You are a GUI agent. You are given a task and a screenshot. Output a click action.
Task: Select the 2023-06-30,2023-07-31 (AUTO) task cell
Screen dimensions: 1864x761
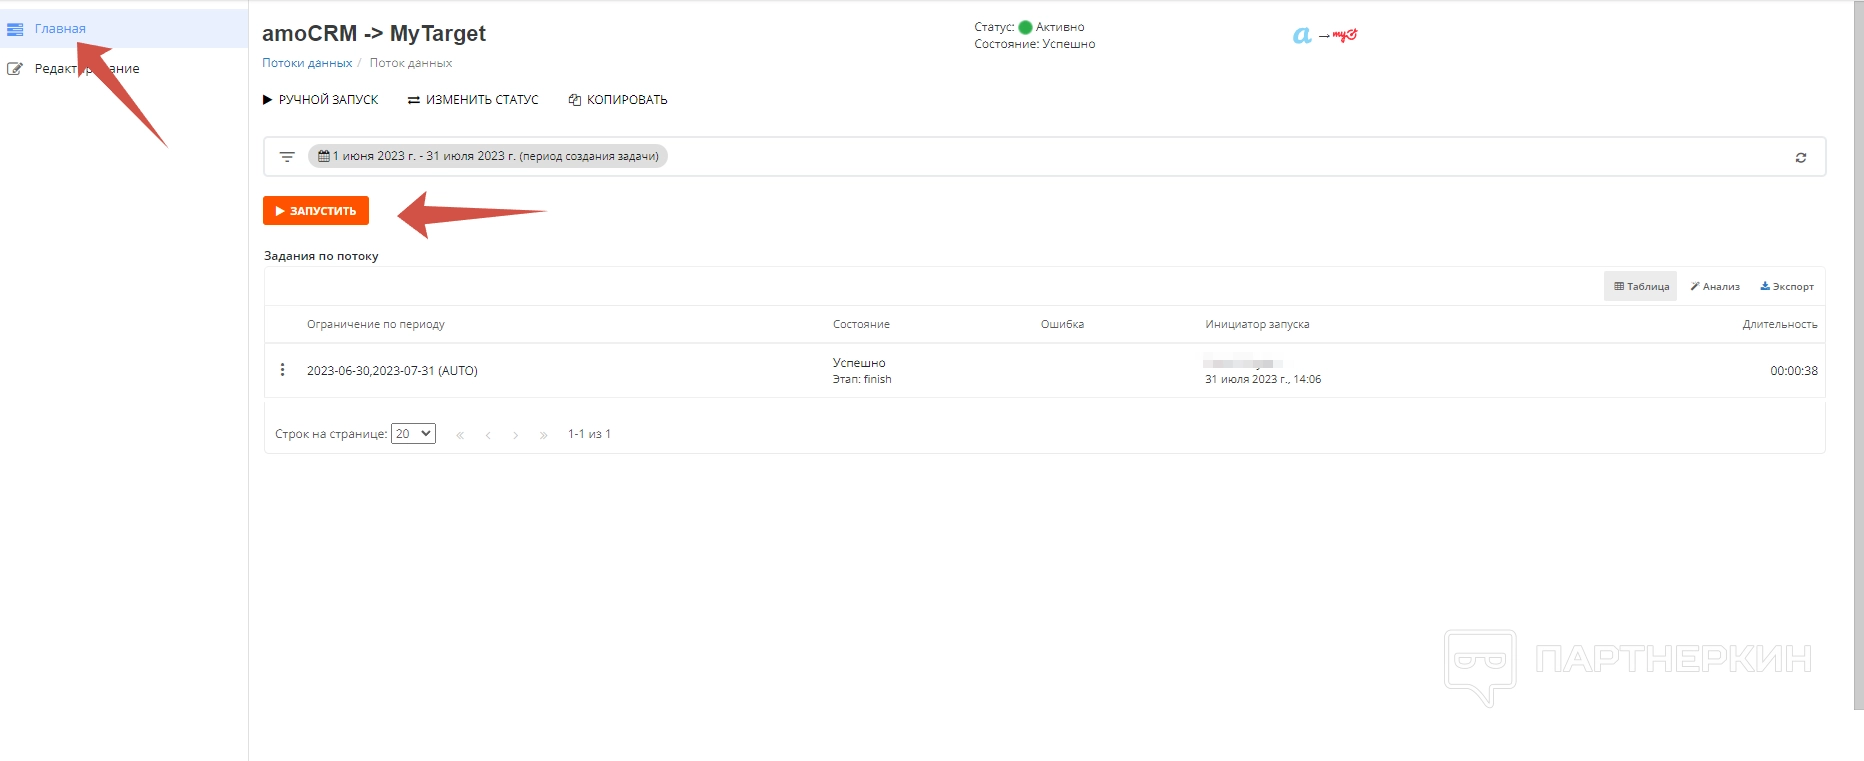392,371
